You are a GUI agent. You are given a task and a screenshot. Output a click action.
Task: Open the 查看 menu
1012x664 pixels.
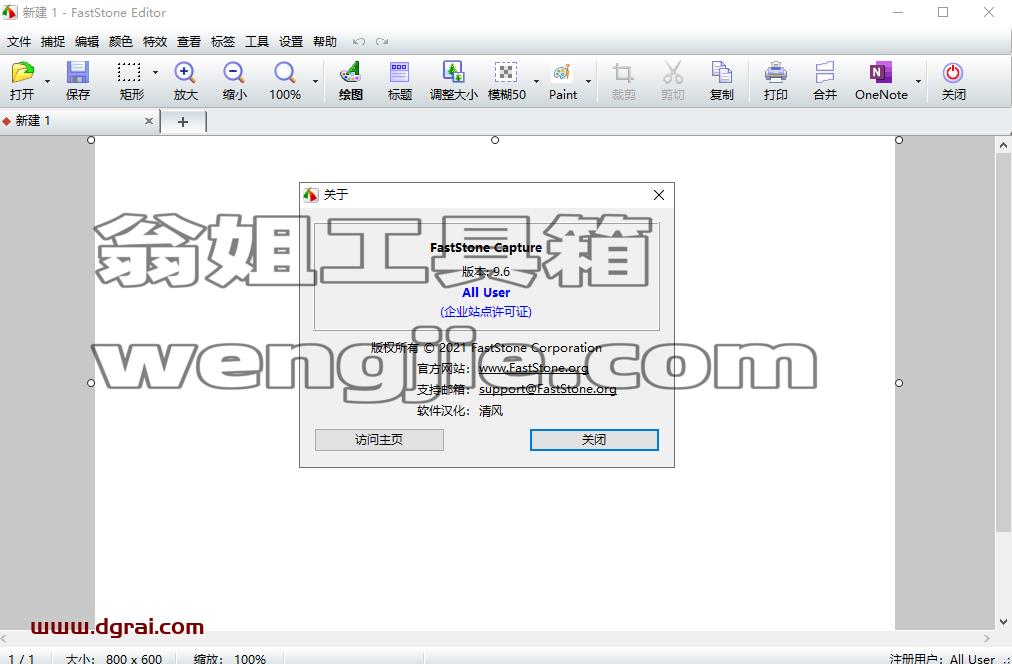click(x=188, y=41)
